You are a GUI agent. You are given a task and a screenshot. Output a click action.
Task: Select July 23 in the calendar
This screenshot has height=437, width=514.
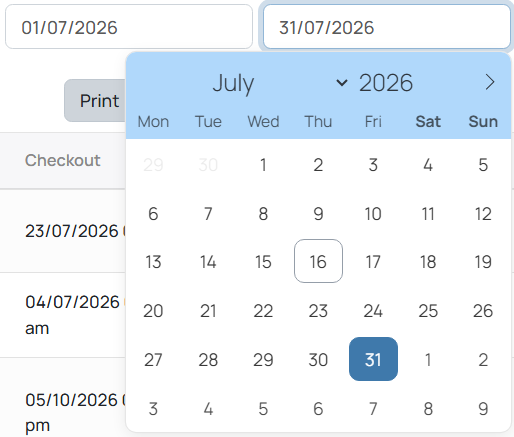click(318, 311)
